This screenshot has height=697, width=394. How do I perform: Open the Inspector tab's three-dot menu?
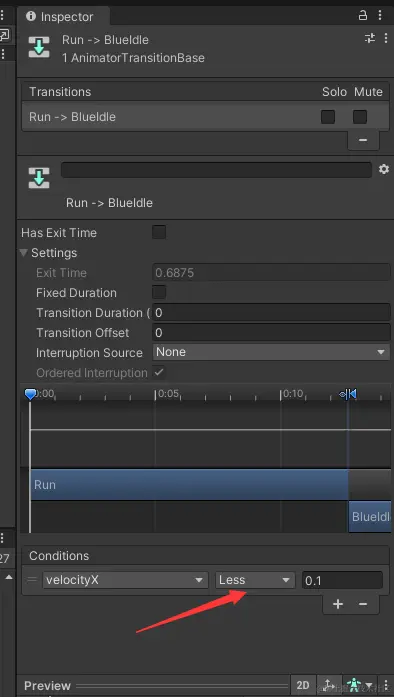[x=380, y=16]
